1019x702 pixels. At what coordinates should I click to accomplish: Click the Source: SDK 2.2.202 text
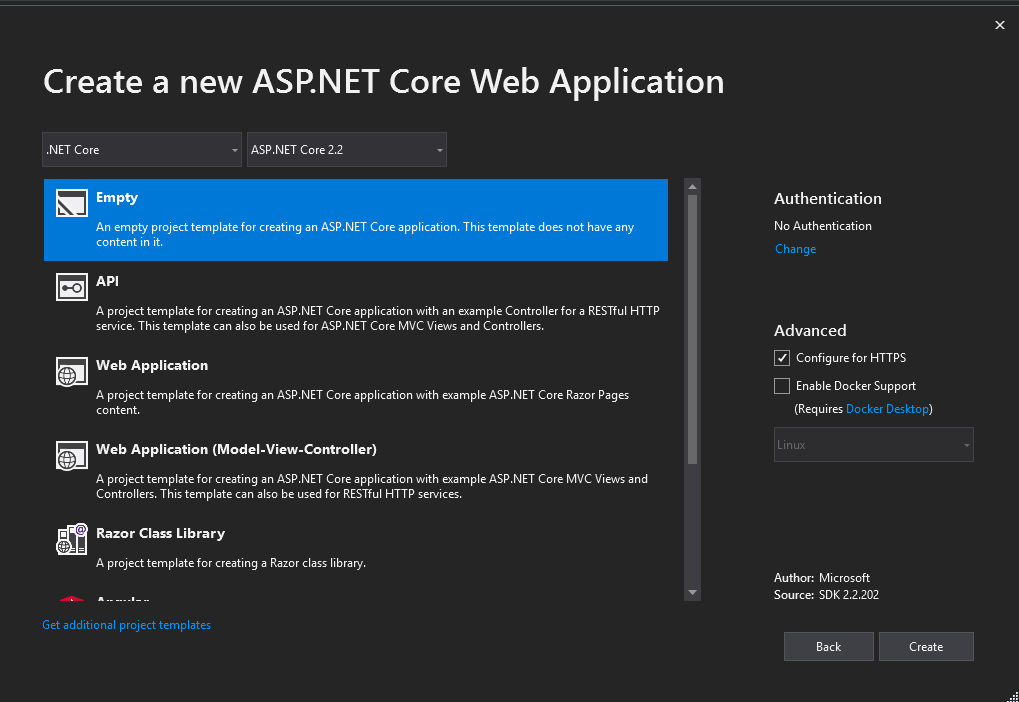click(826, 595)
